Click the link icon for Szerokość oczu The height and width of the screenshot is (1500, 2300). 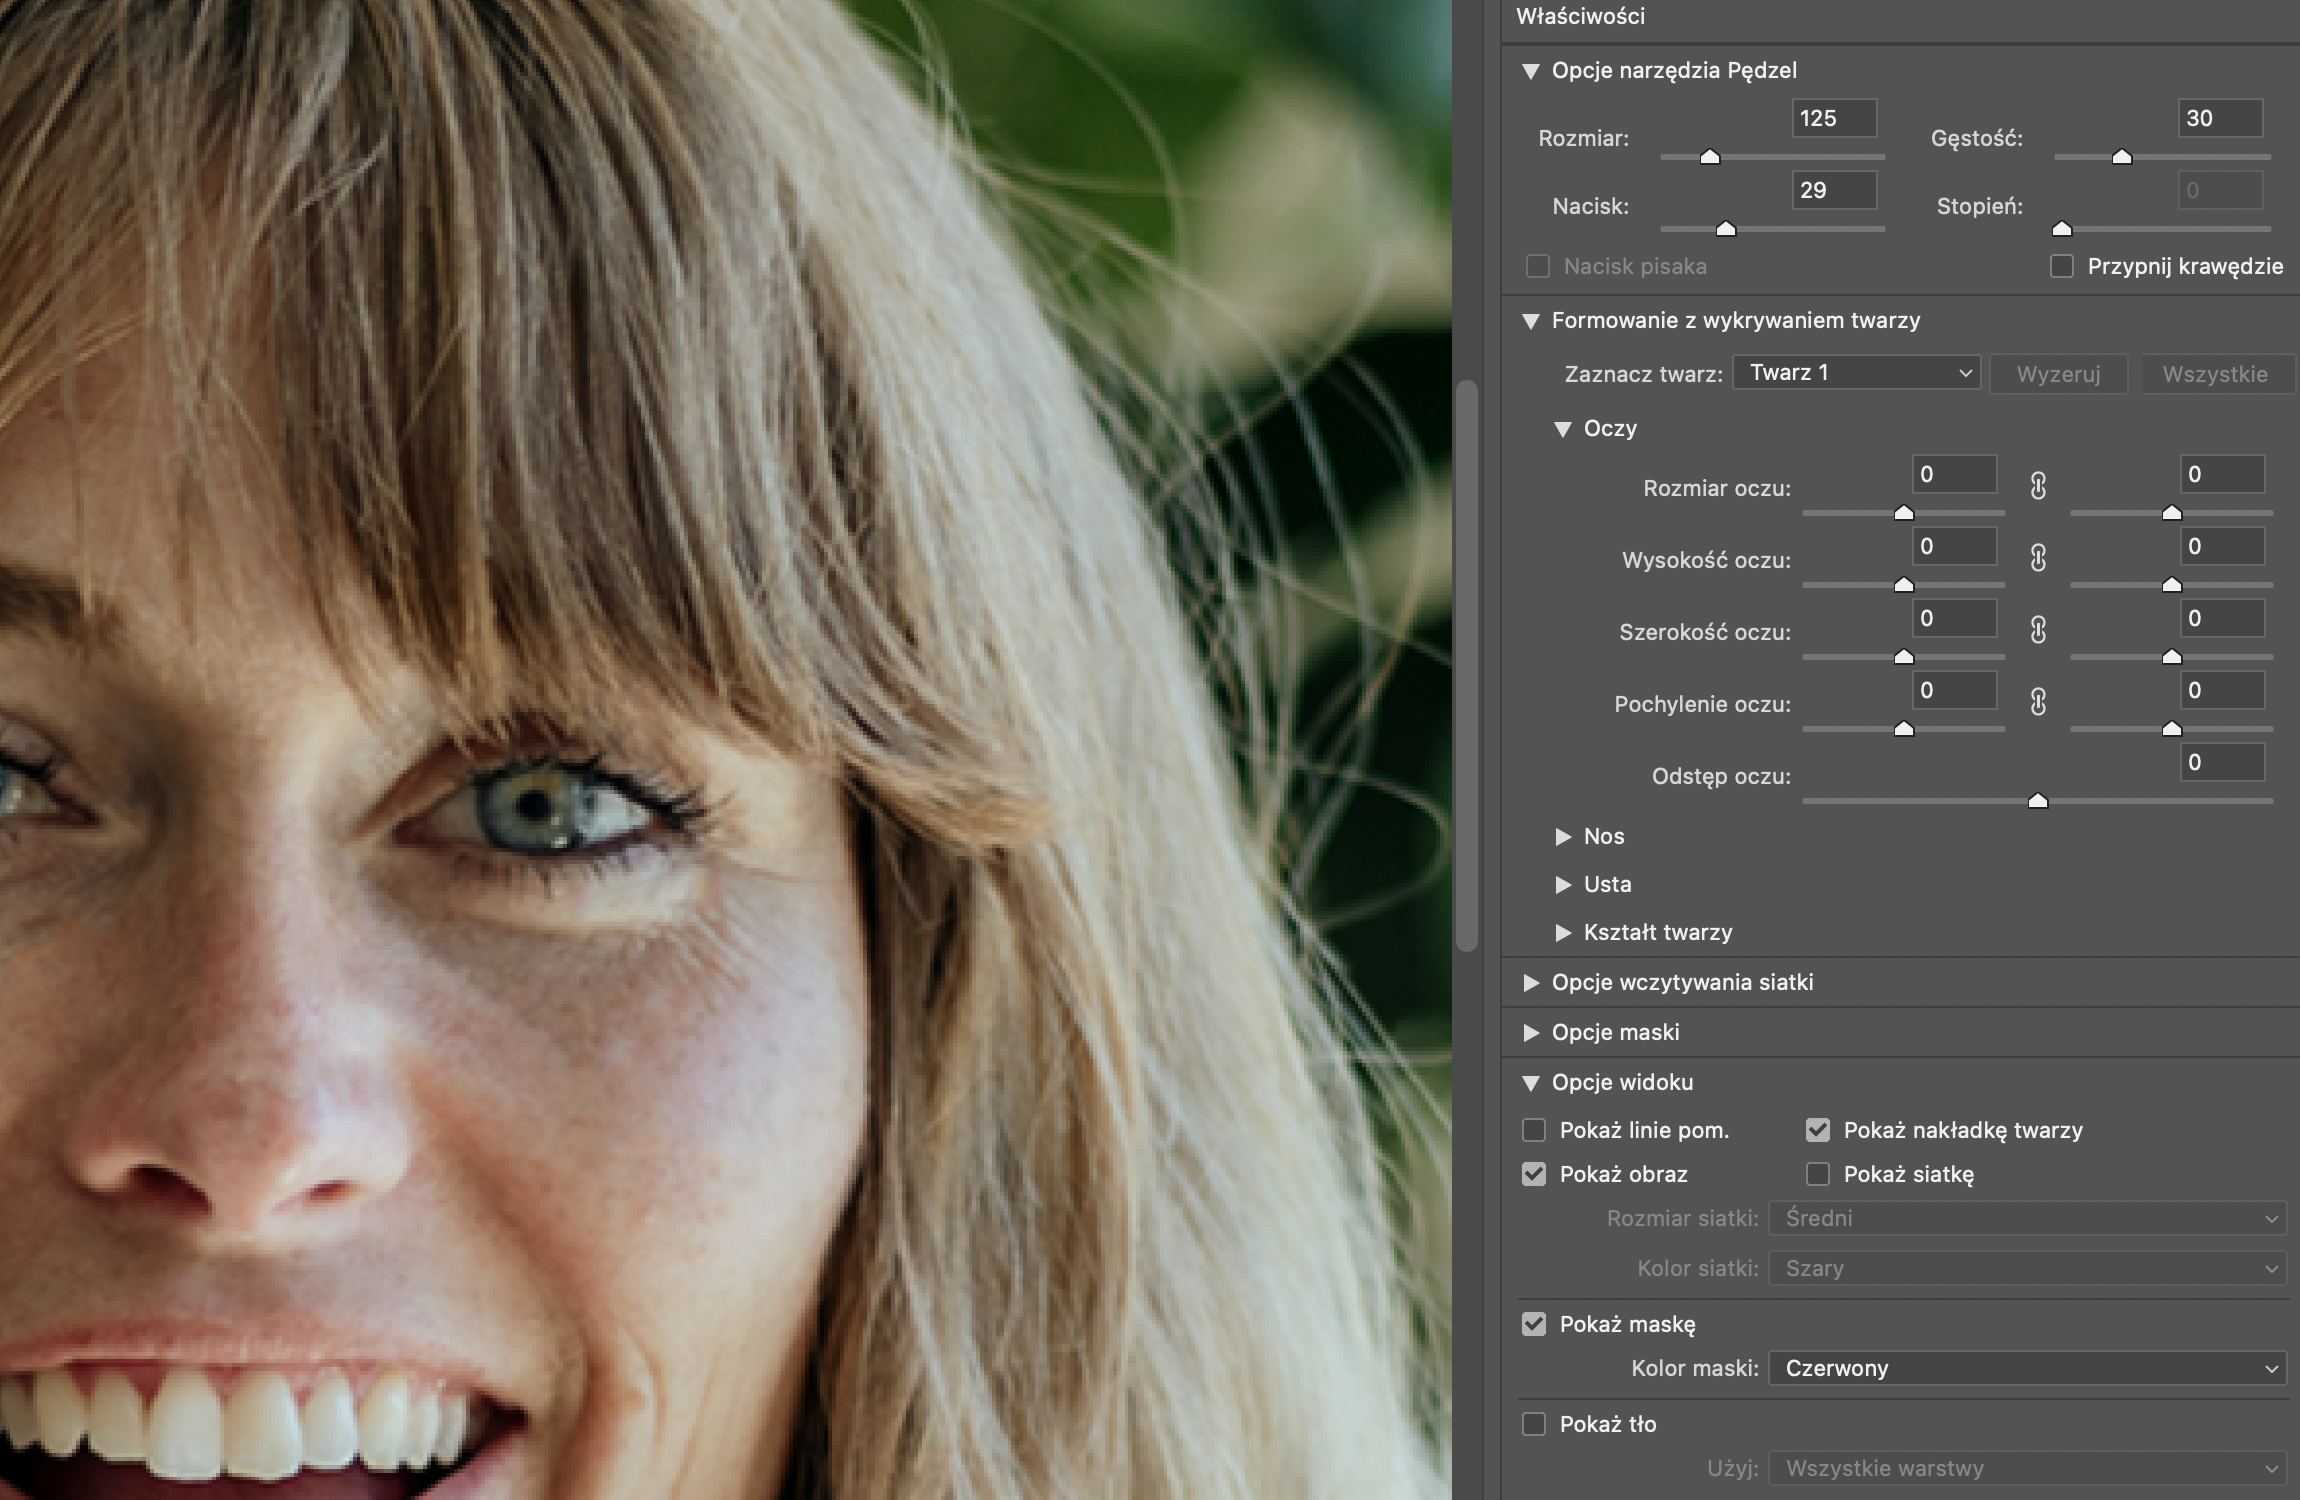[2038, 630]
